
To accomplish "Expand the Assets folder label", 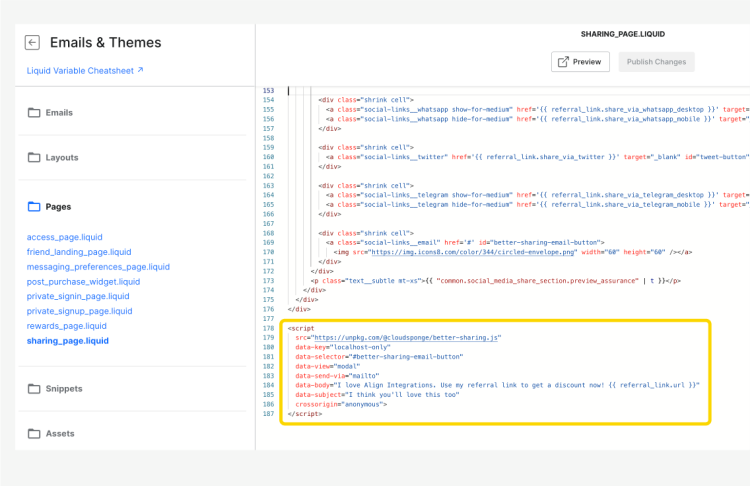I will point(60,433).
